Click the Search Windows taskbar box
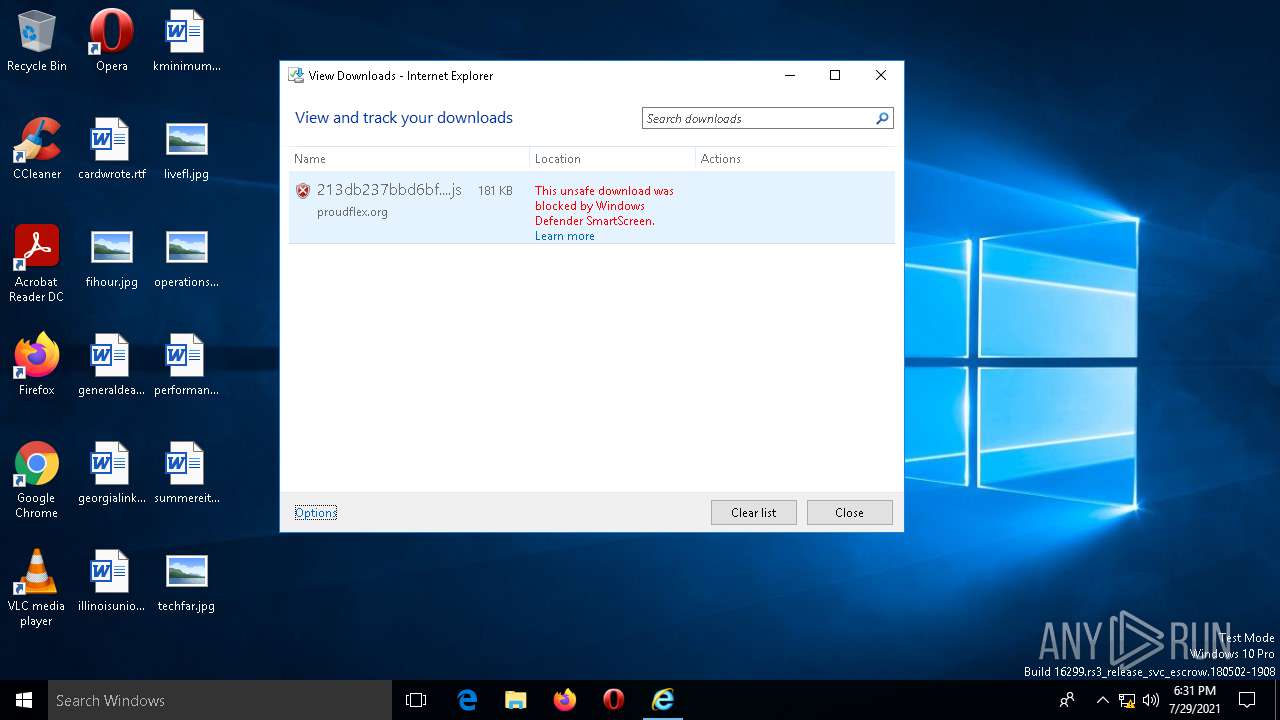 tap(220, 700)
